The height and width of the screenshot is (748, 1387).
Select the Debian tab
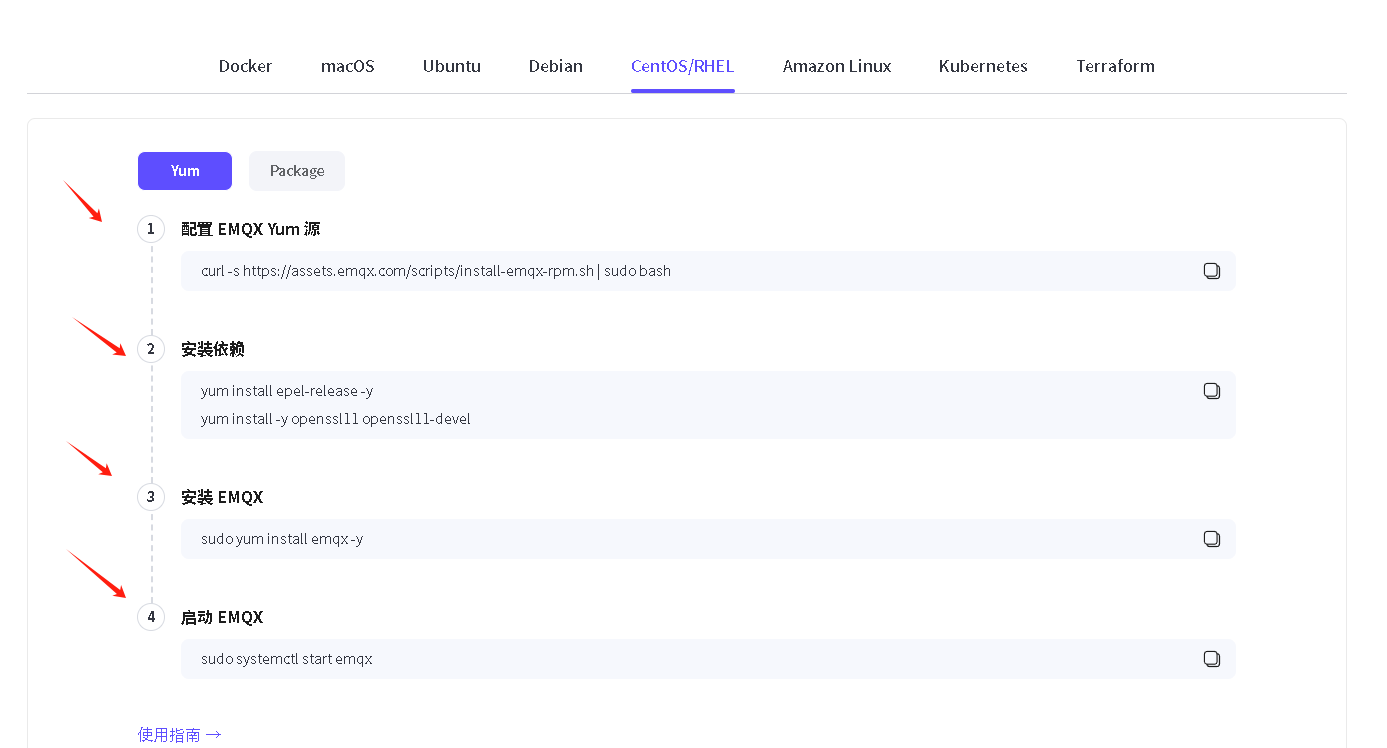coord(555,66)
